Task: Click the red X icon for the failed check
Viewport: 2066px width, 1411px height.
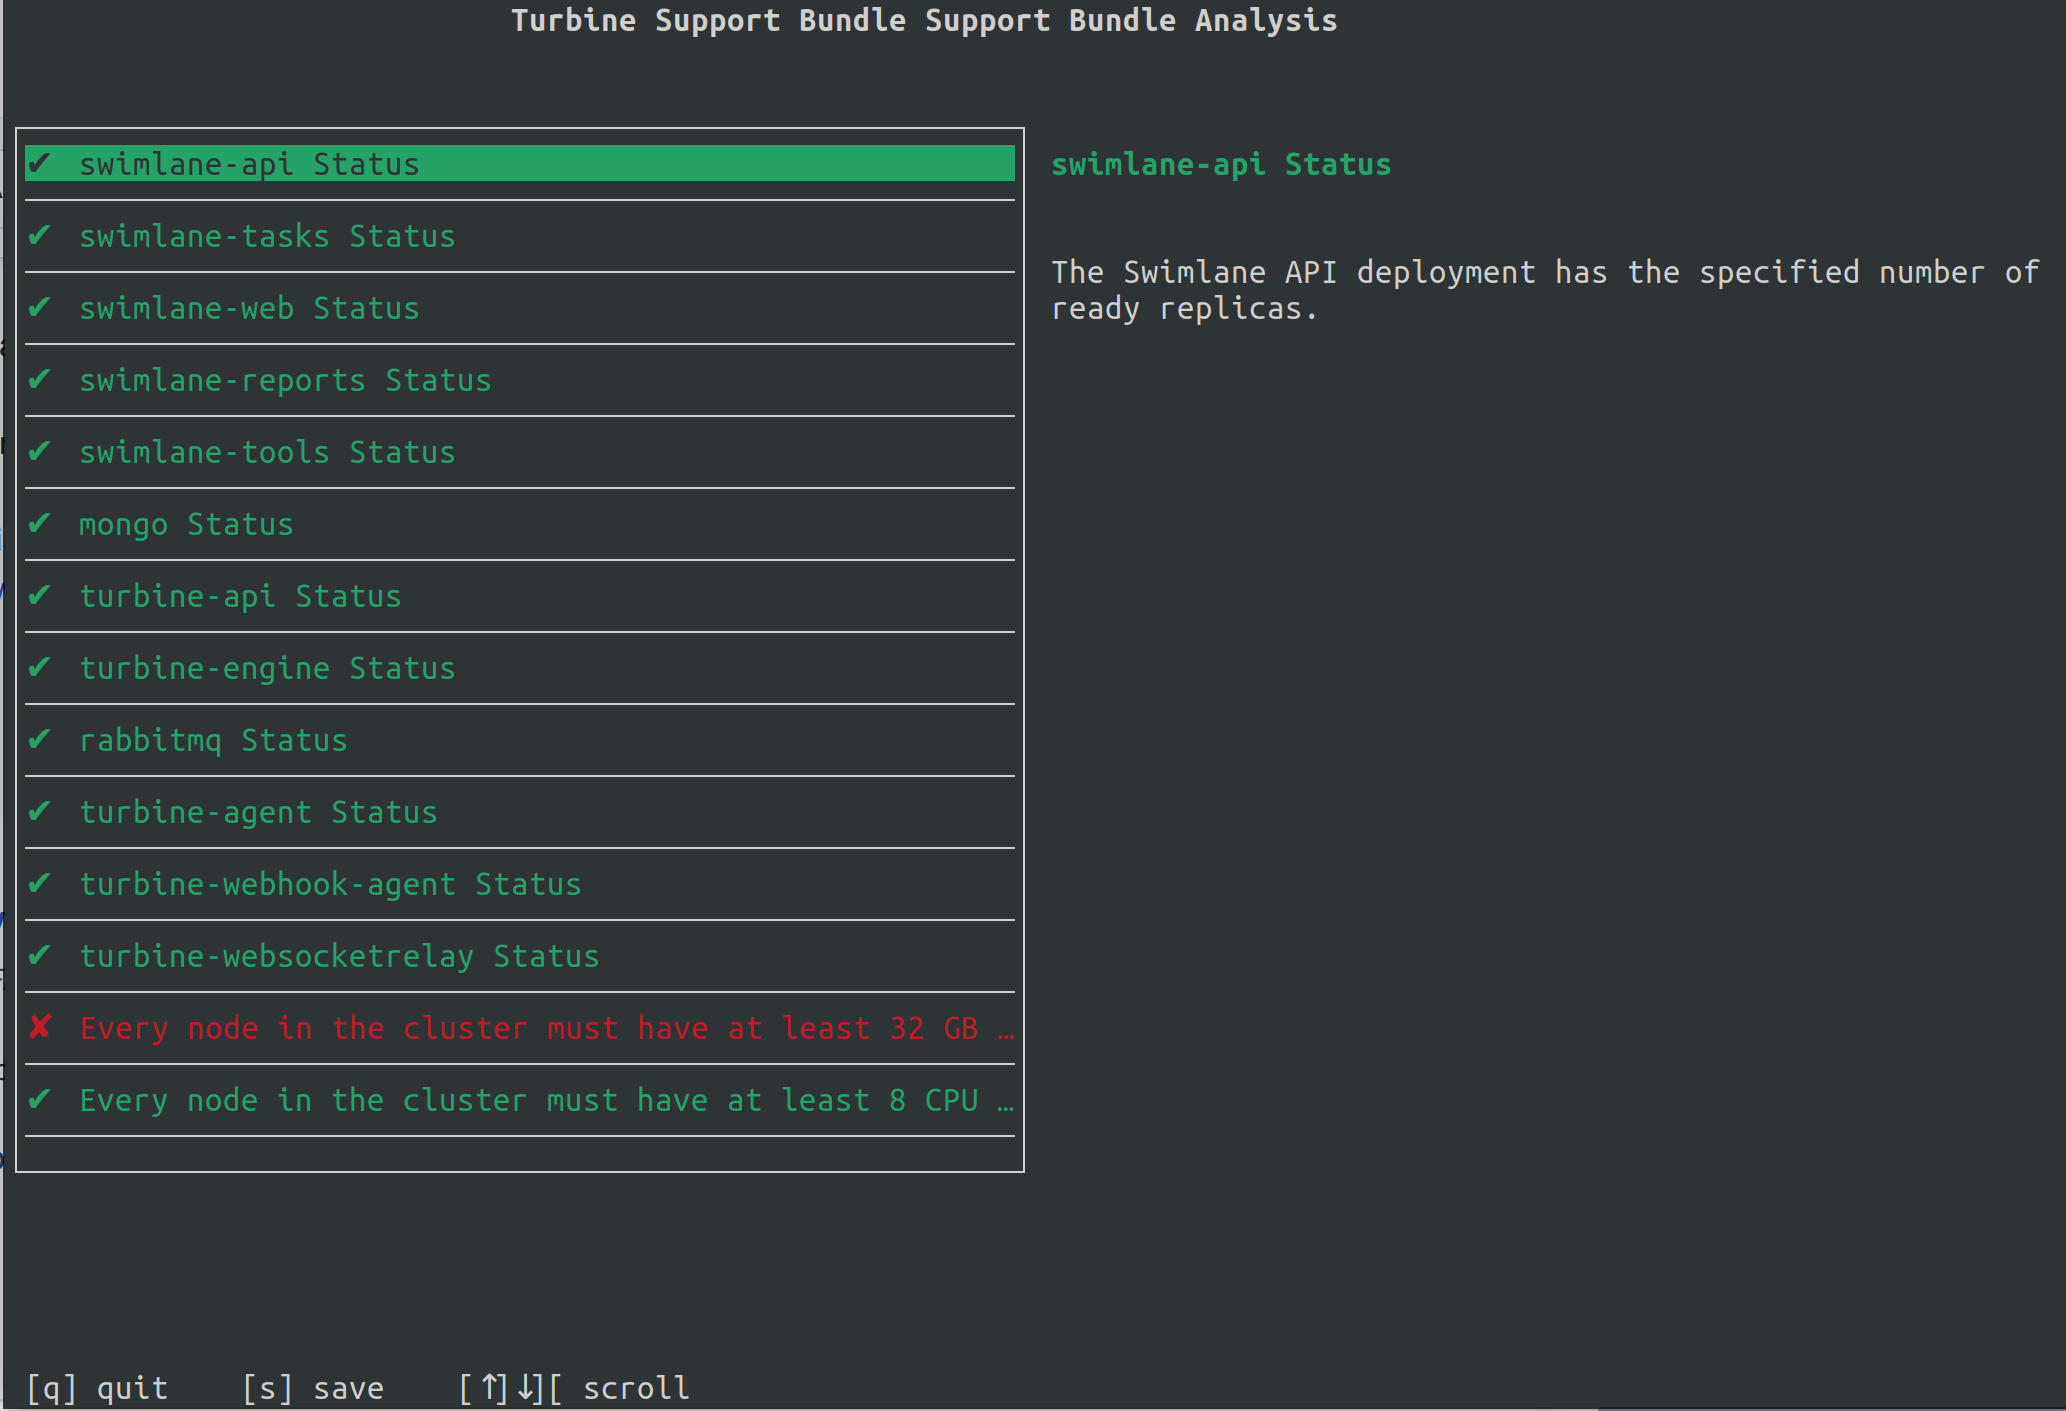Action: pyautogui.click(x=40, y=1027)
